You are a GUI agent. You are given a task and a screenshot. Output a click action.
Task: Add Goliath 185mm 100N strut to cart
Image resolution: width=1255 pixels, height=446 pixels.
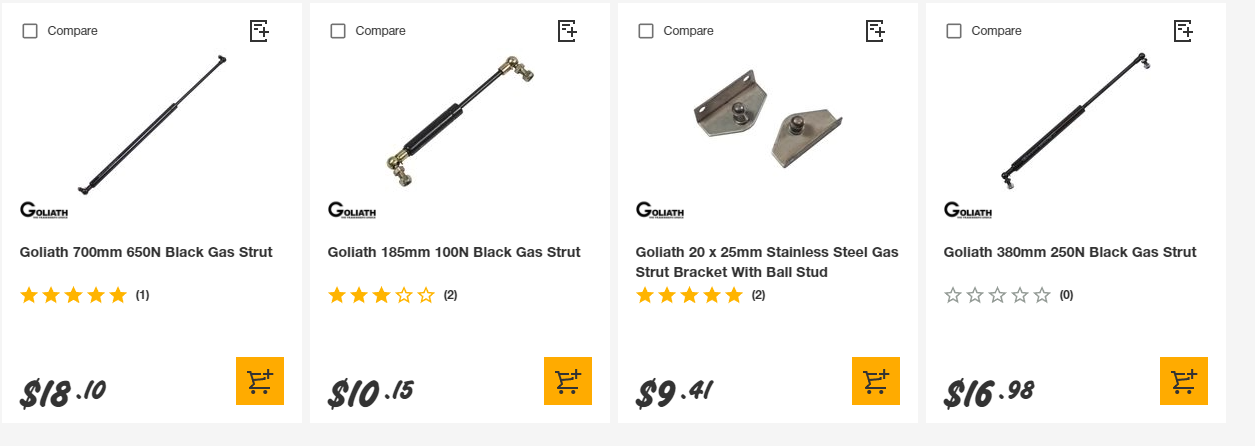(568, 381)
